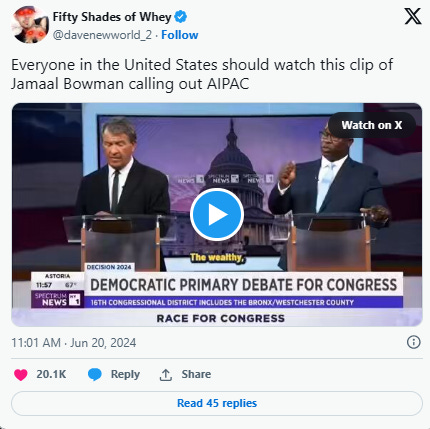Screen dimensions: 430x429
Task: Open the X logo icon
Action: (x=413, y=16)
